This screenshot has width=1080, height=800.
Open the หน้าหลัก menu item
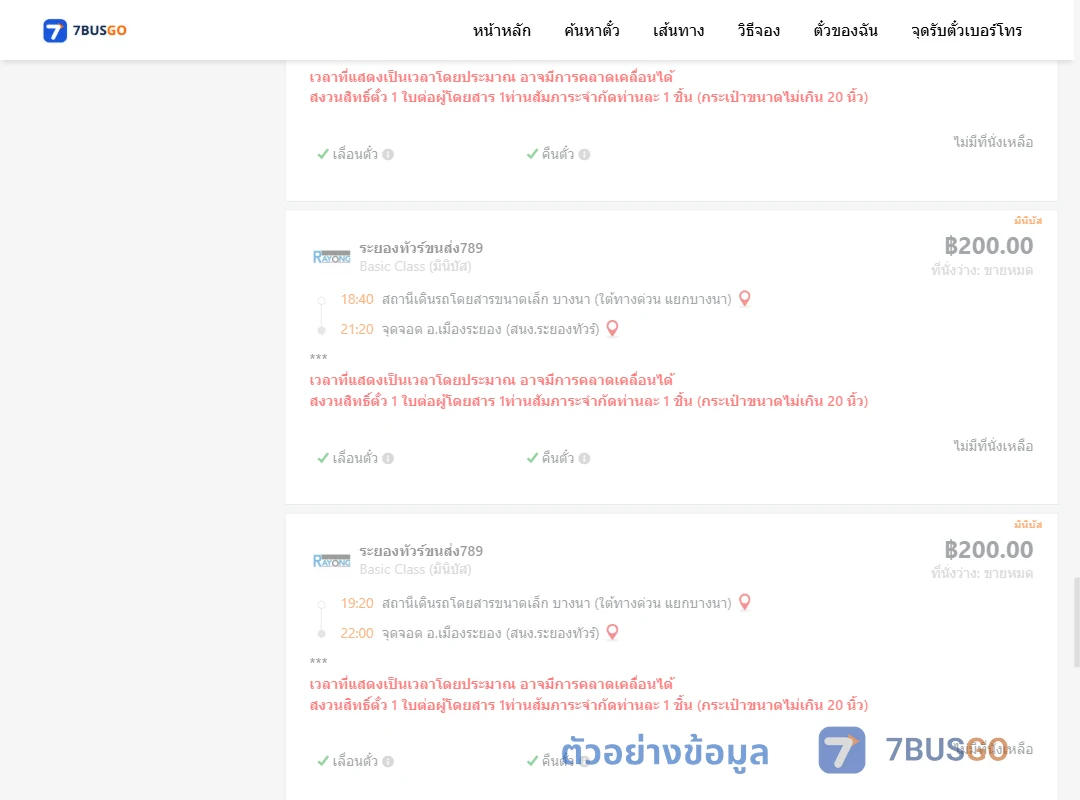point(501,30)
